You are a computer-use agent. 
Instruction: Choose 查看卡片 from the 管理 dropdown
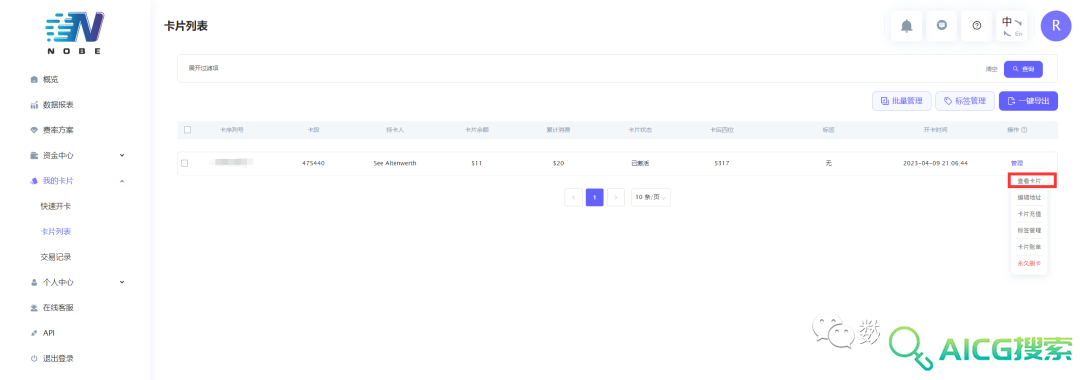[x=1029, y=181]
